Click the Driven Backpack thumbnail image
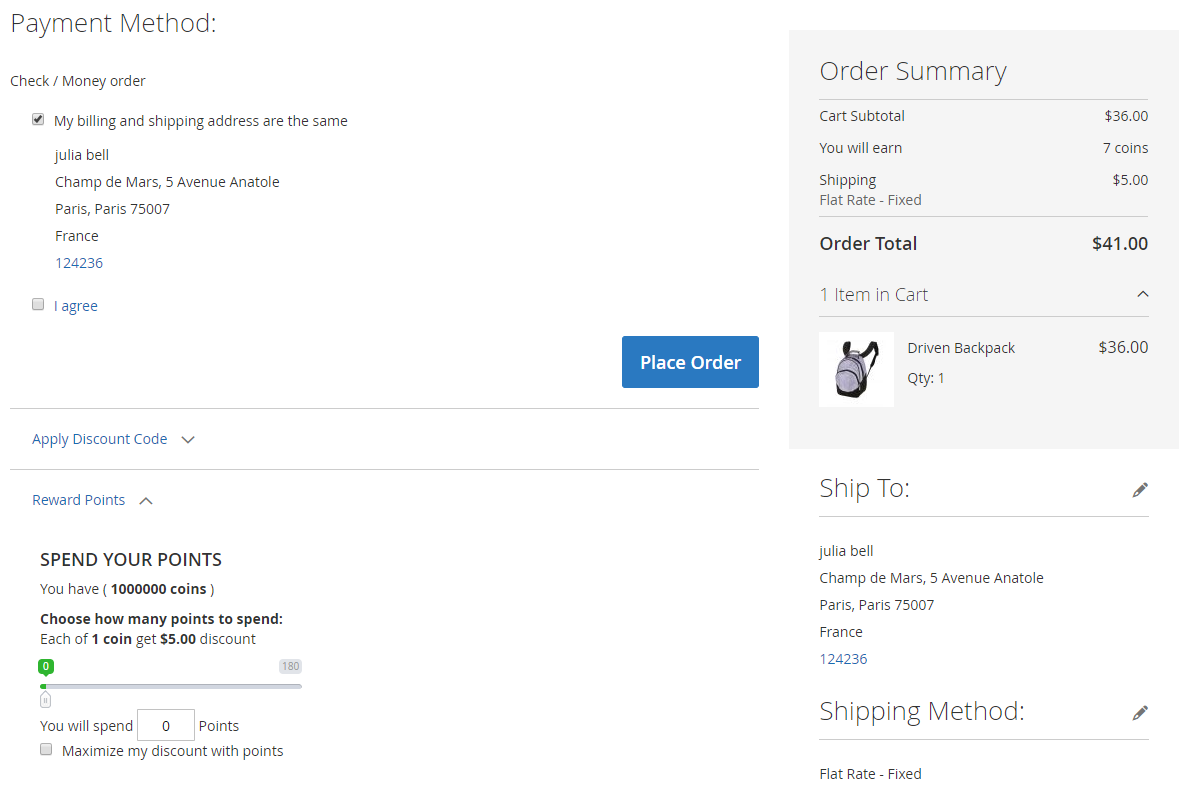The height and width of the screenshot is (786, 1194). pos(856,370)
